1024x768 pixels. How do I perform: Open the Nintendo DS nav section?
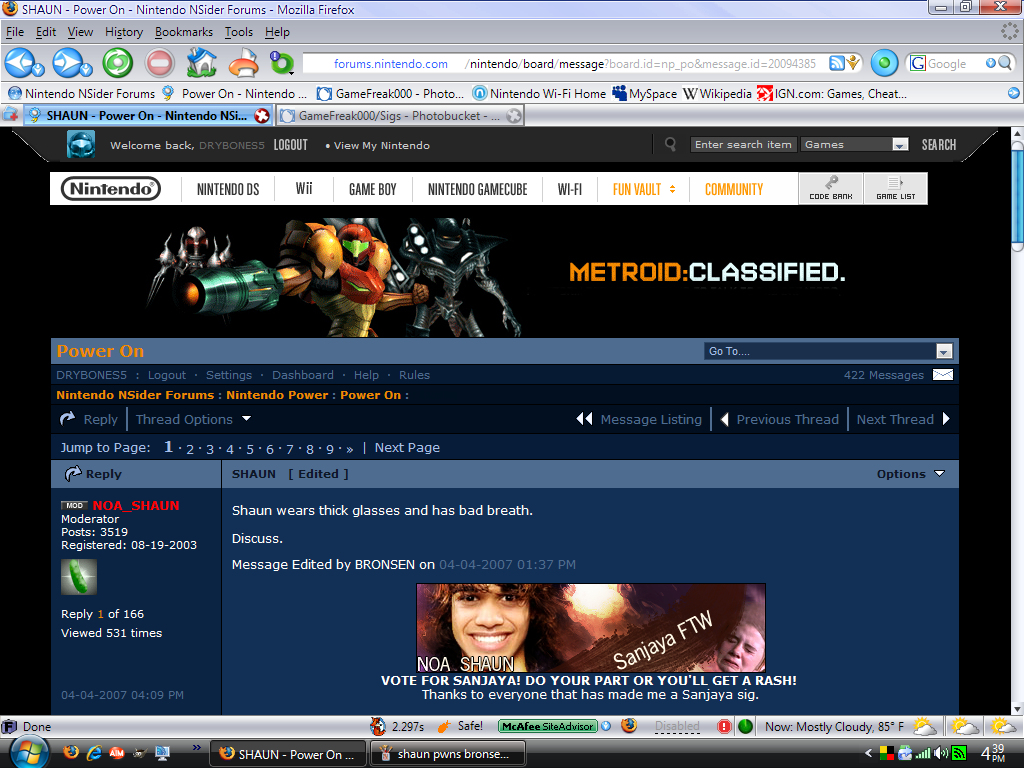[x=228, y=189]
